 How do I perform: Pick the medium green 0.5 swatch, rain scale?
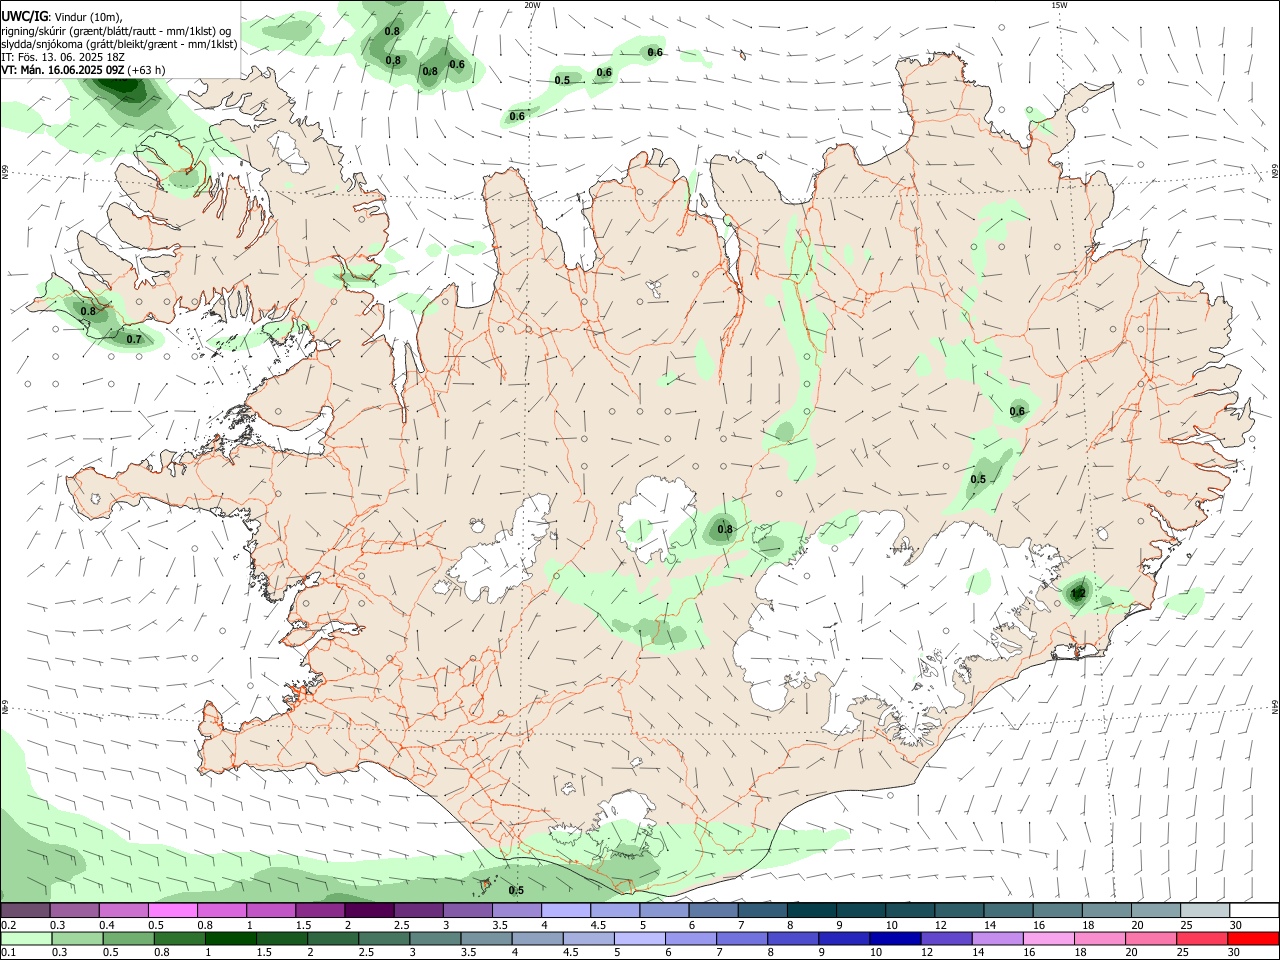129,939
